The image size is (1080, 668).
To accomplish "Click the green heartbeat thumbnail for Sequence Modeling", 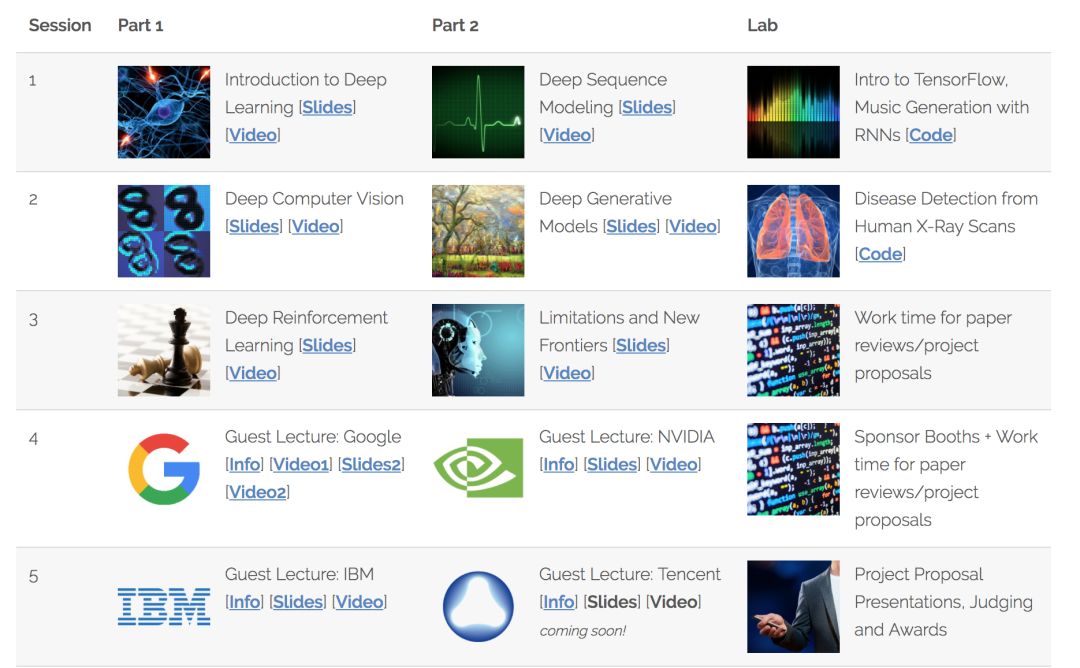I will 478,112.
